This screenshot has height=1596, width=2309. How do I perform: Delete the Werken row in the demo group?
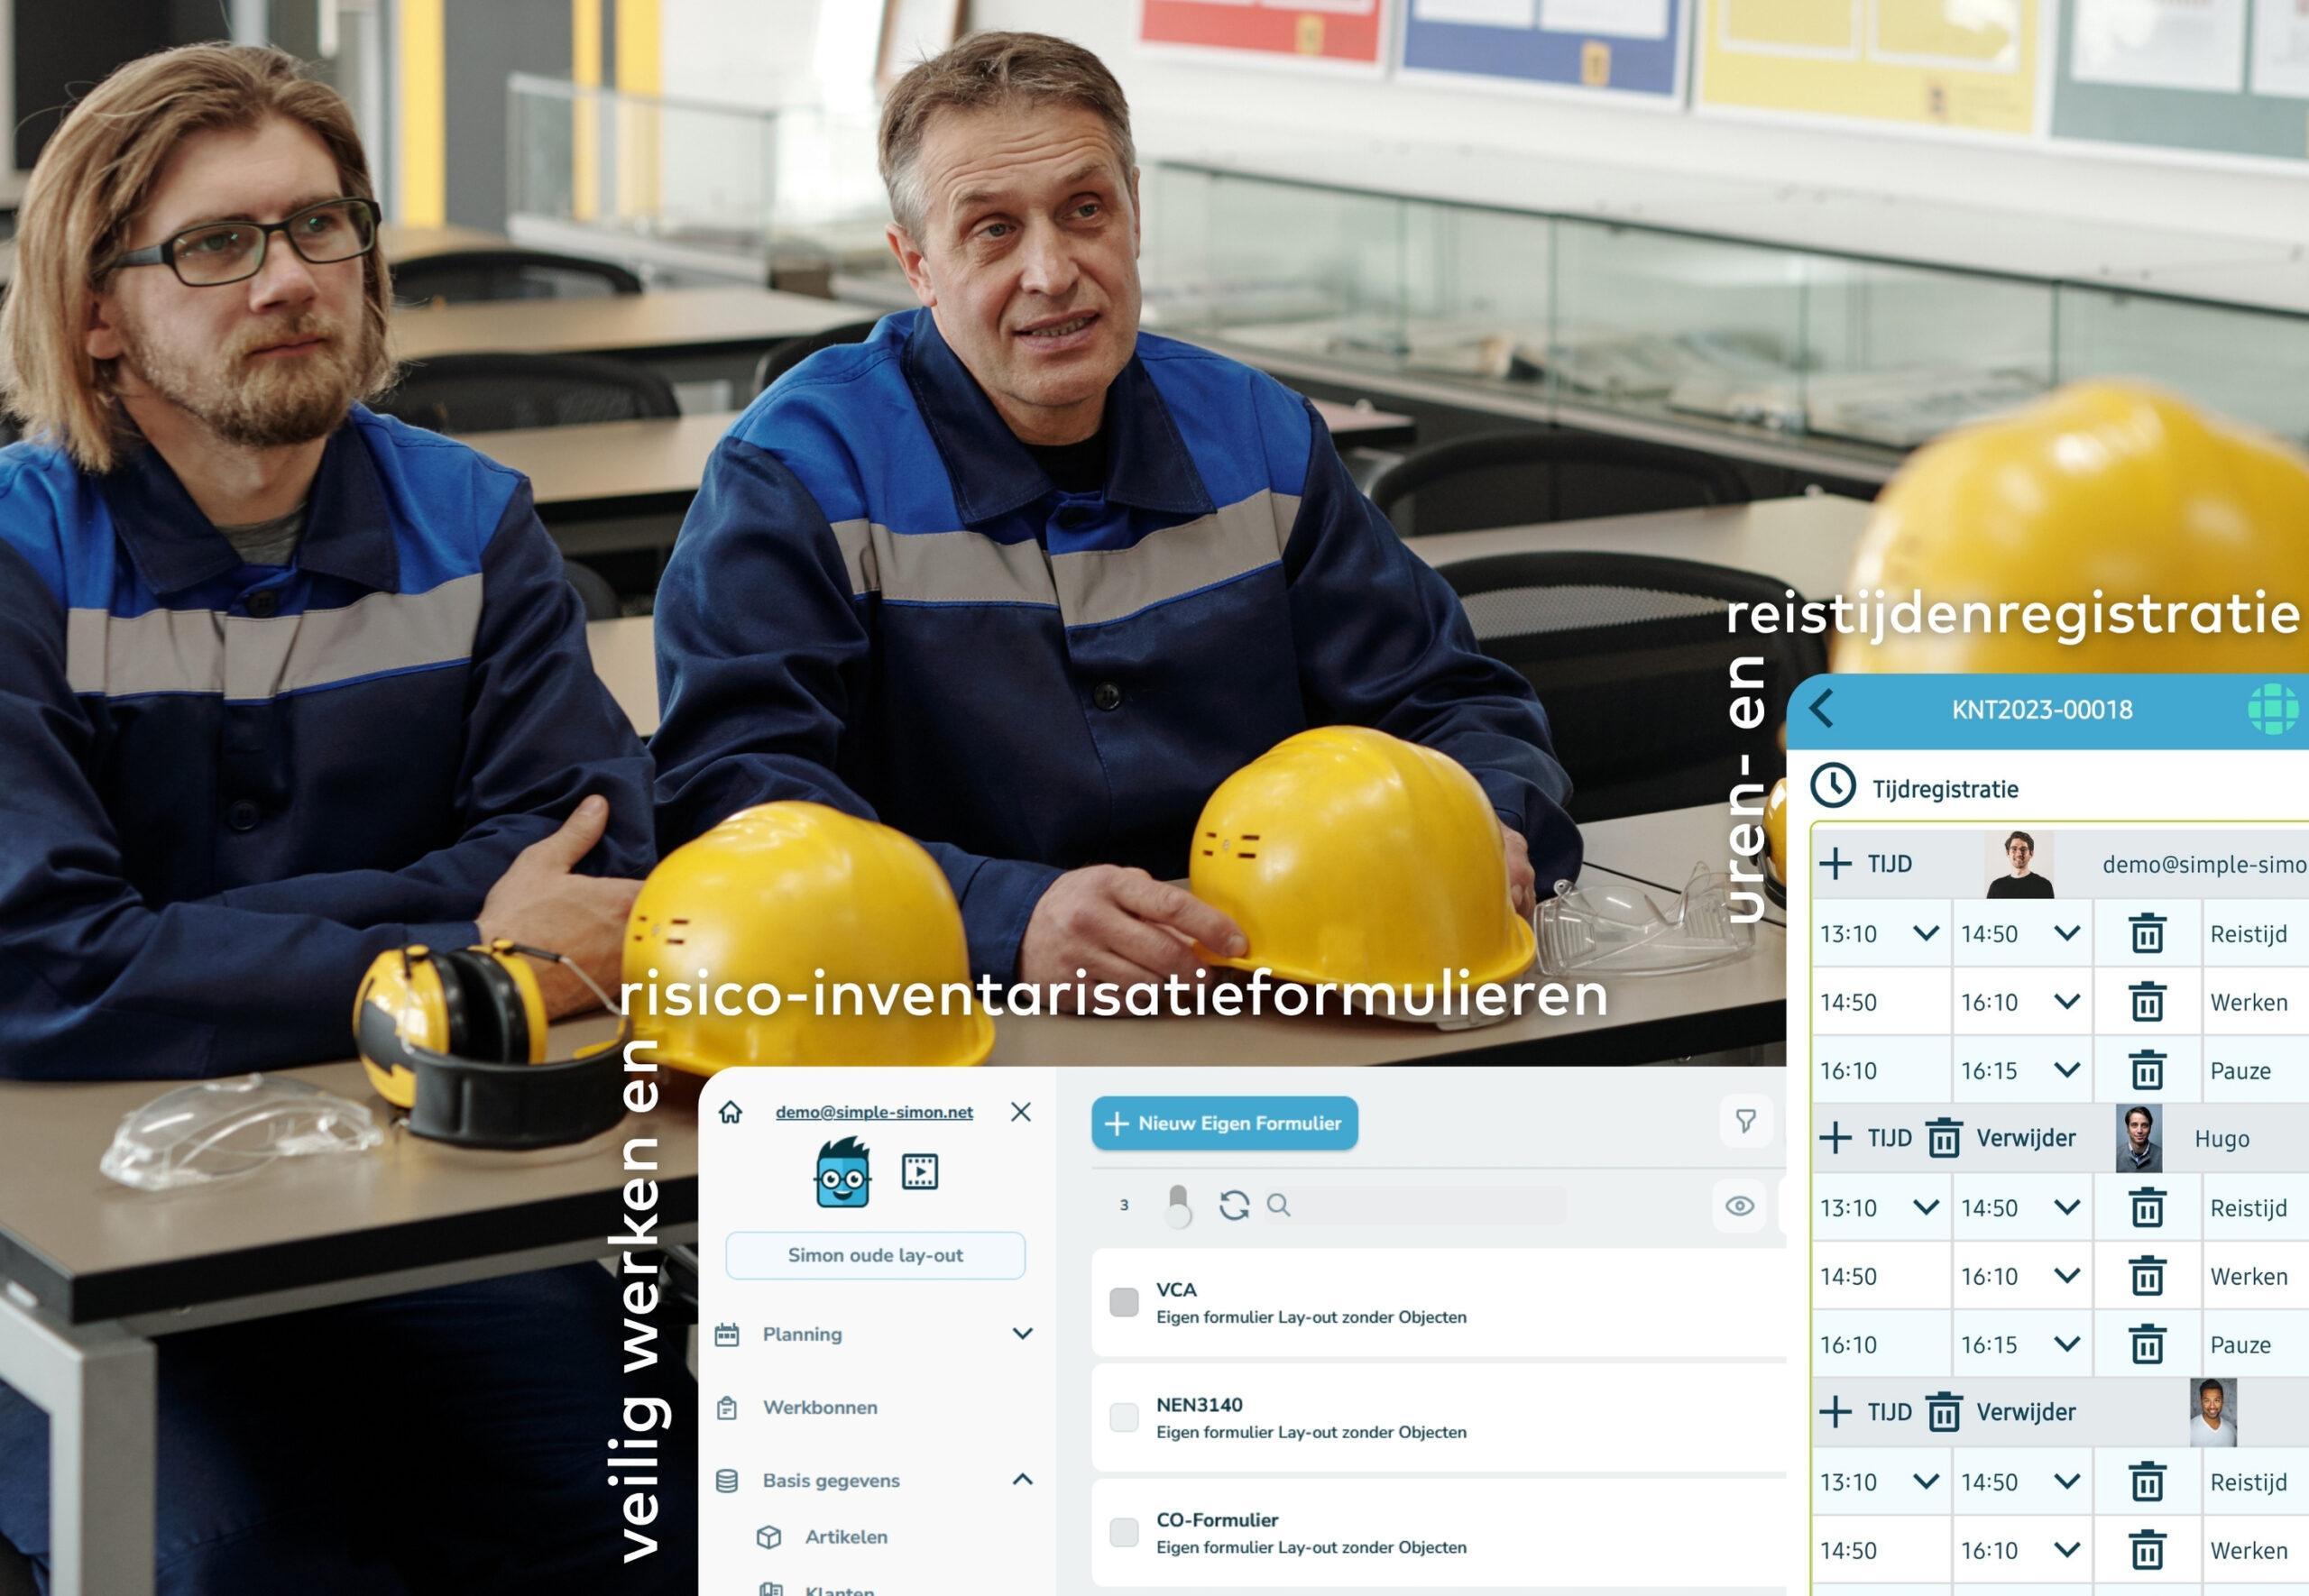click(x=2147, y=1001)
